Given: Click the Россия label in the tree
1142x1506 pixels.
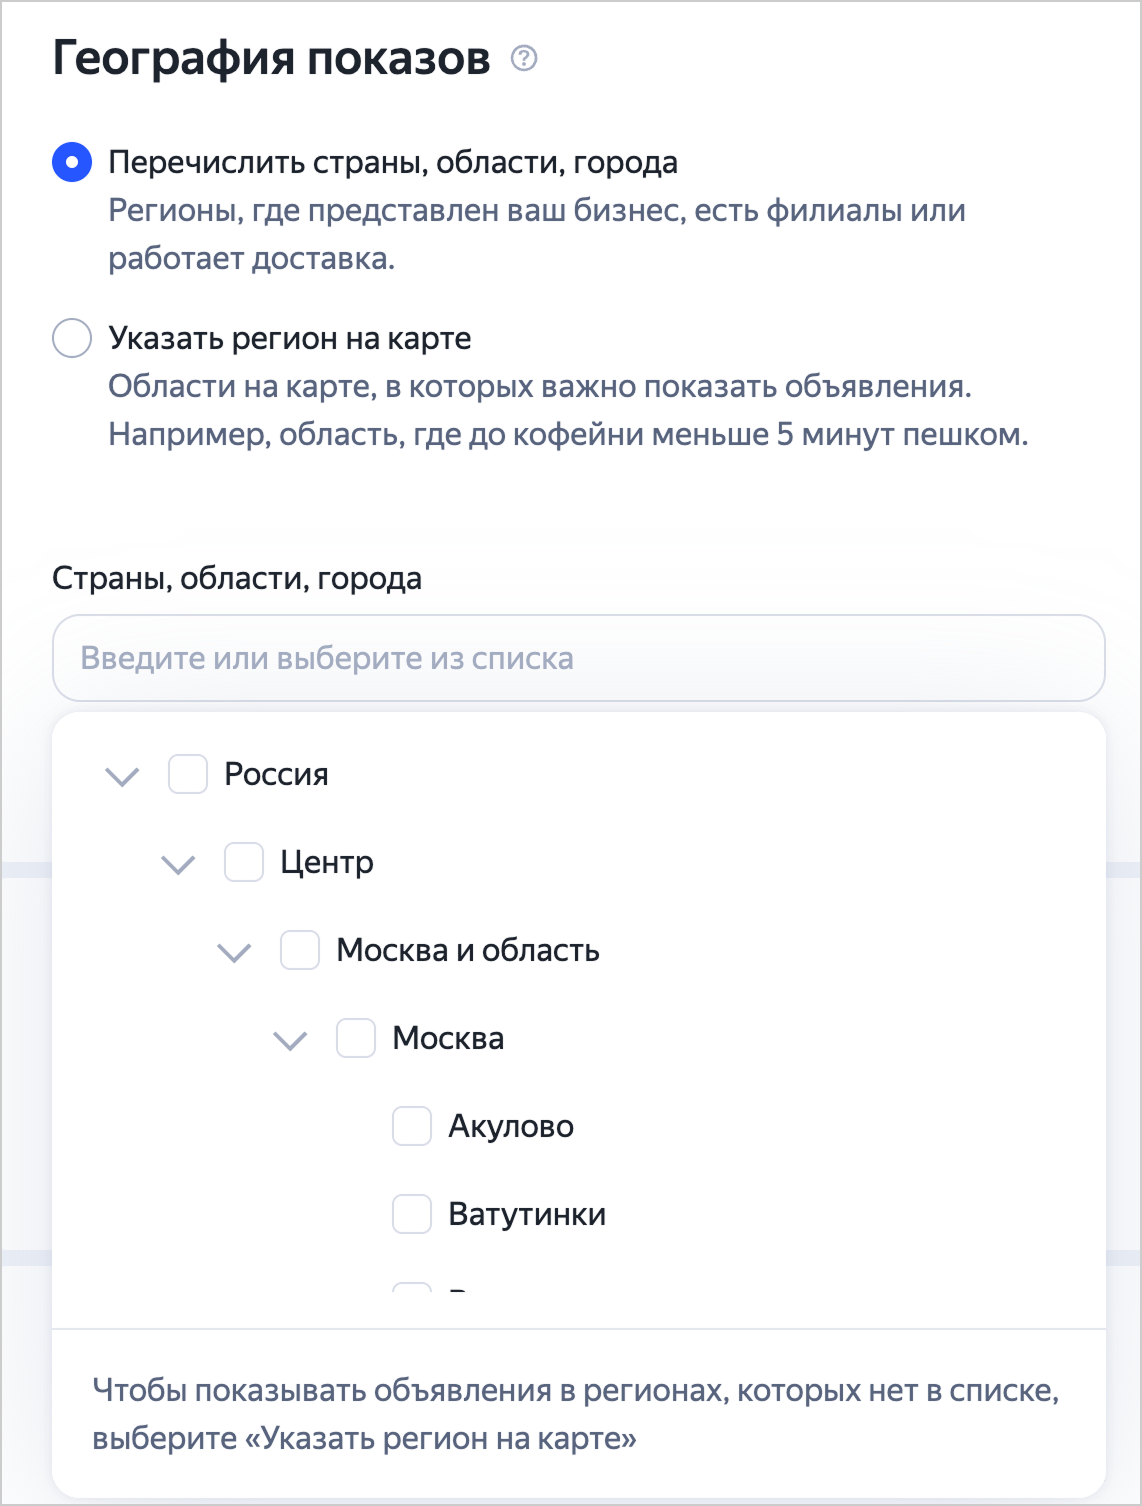Looking at the screenshot, I should (277, 774).
